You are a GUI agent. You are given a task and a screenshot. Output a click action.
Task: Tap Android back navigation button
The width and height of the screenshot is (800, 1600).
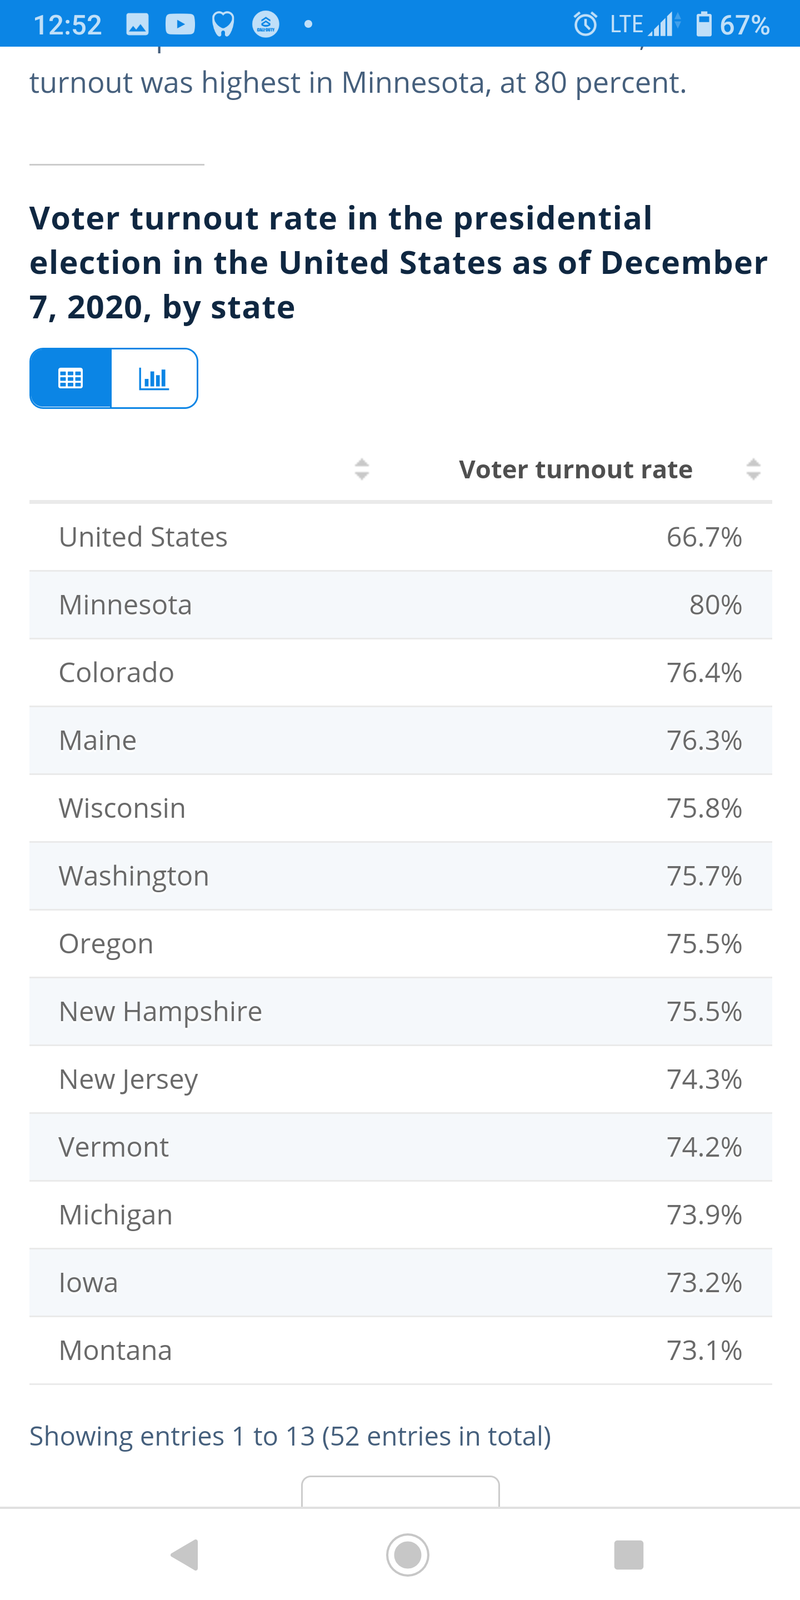coord(185,1555)
